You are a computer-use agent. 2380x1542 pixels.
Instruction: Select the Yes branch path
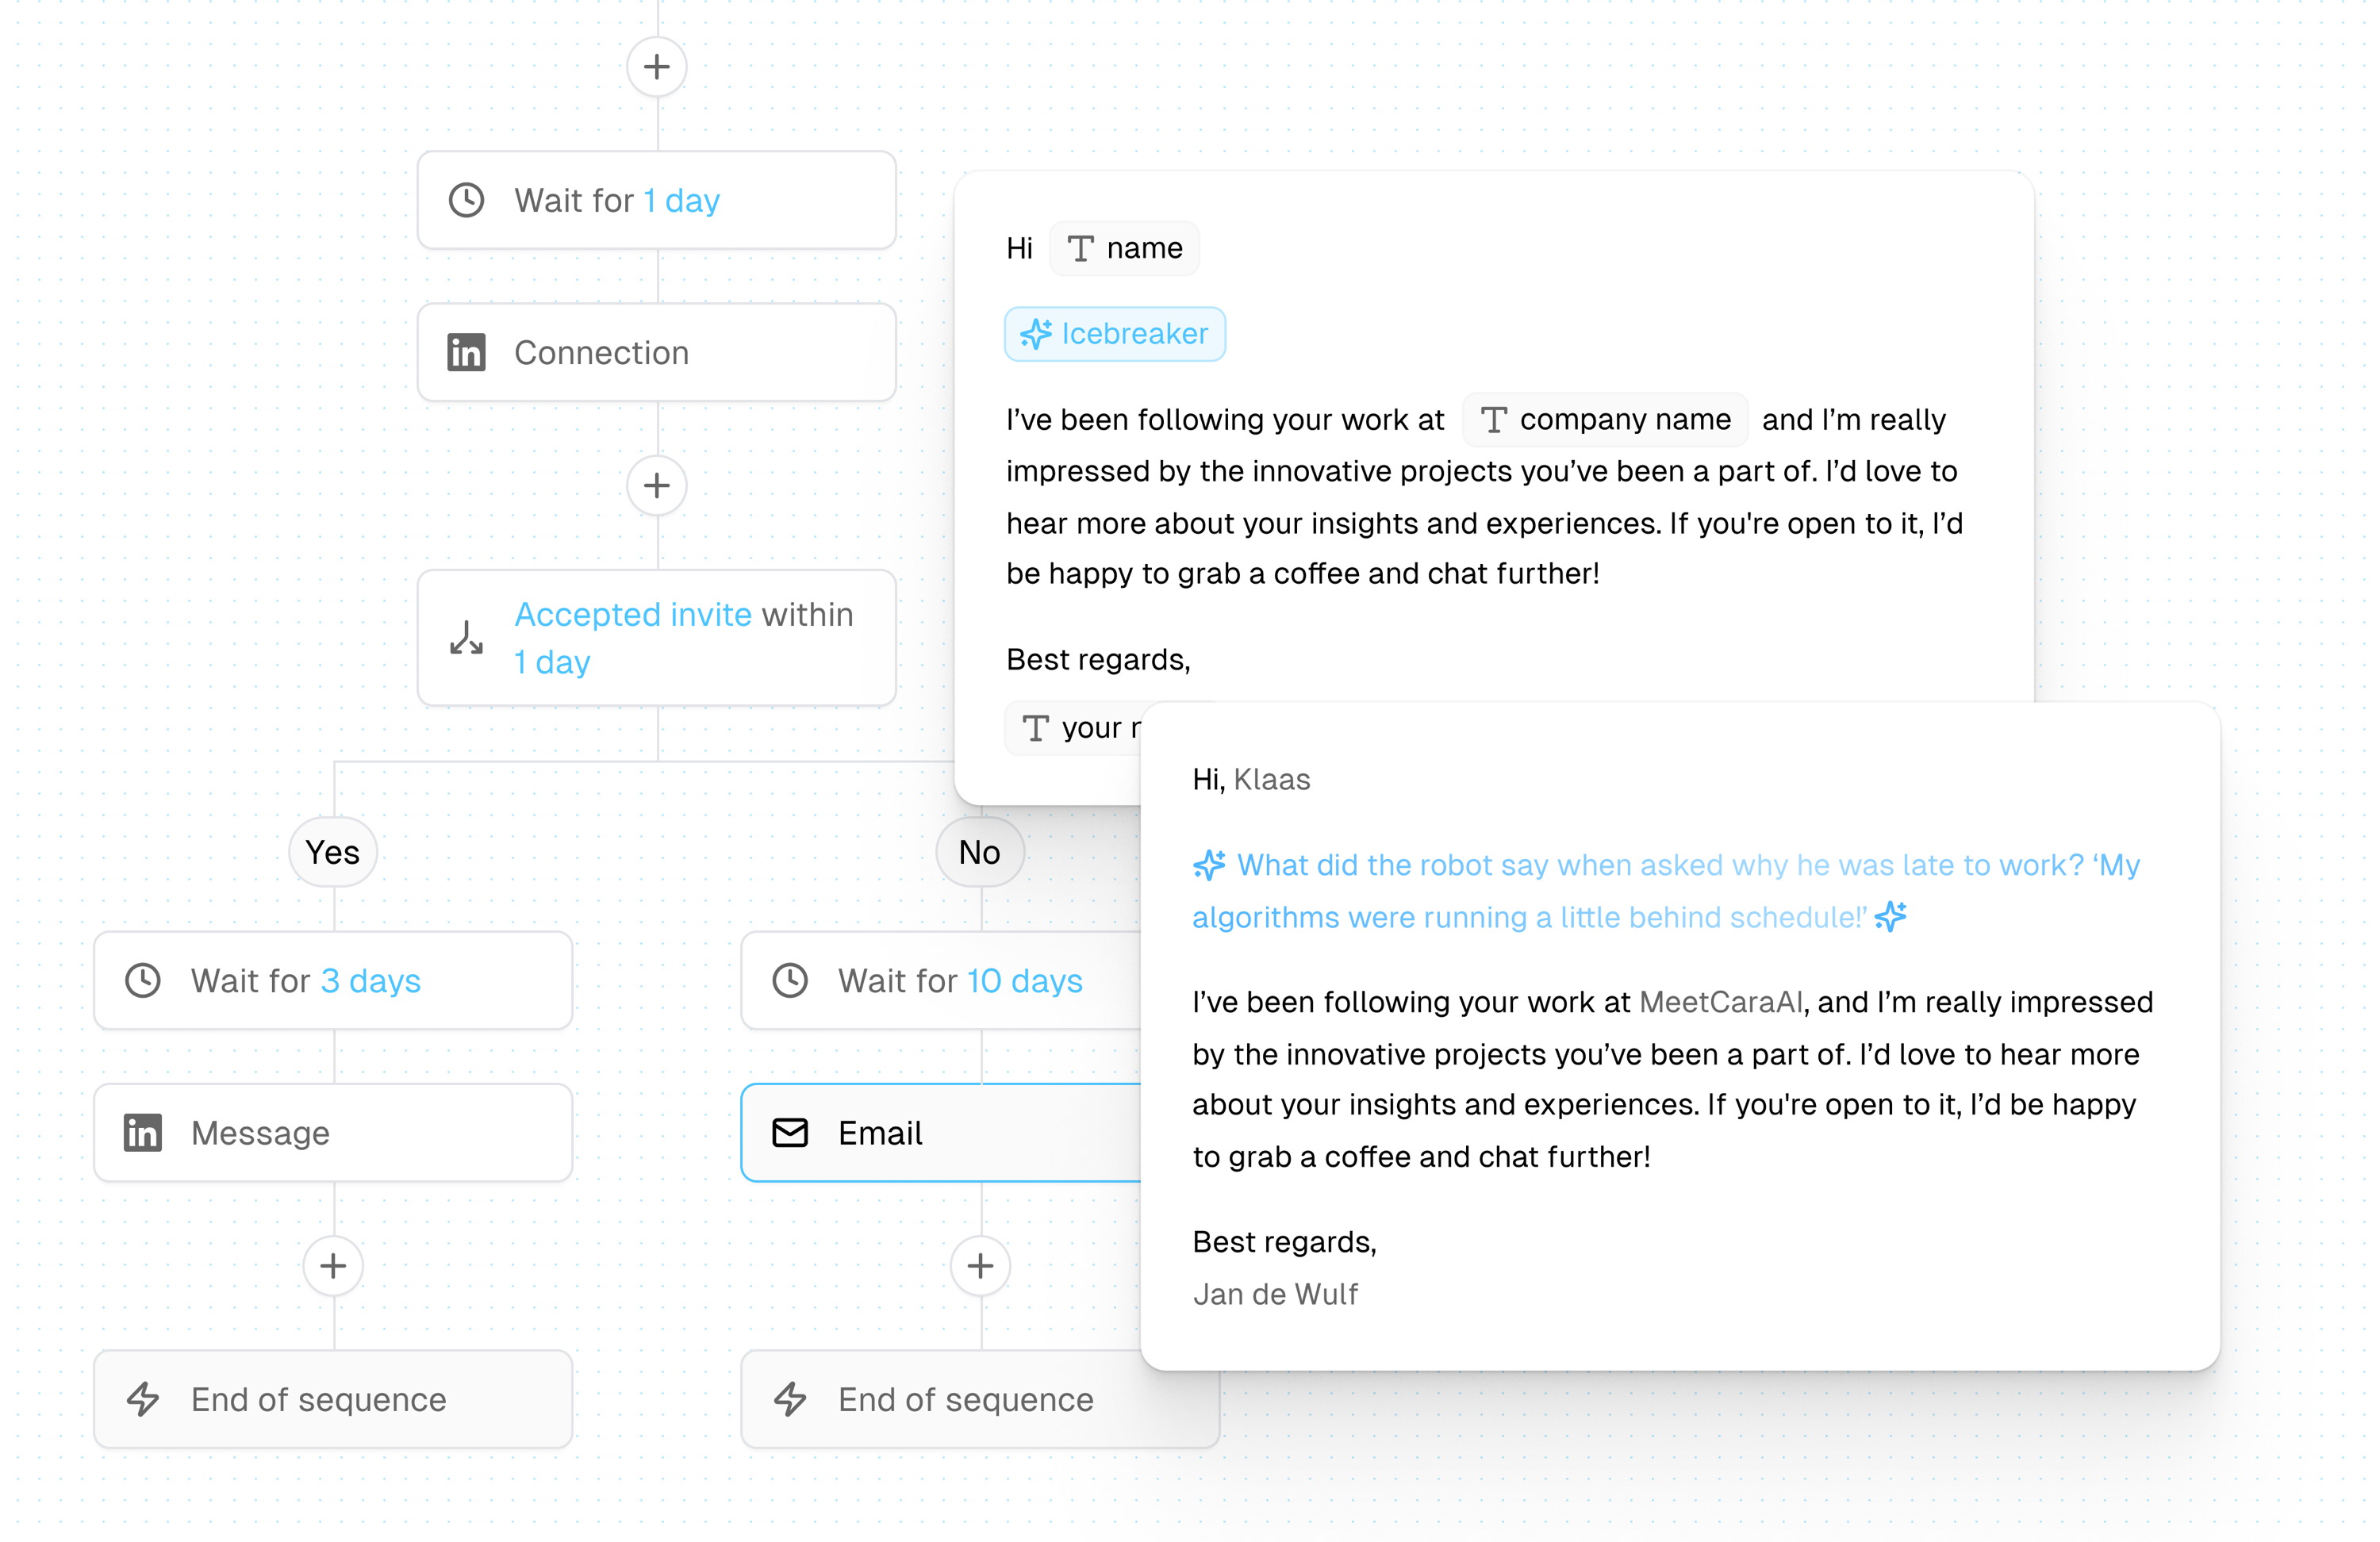click(332, 852)
